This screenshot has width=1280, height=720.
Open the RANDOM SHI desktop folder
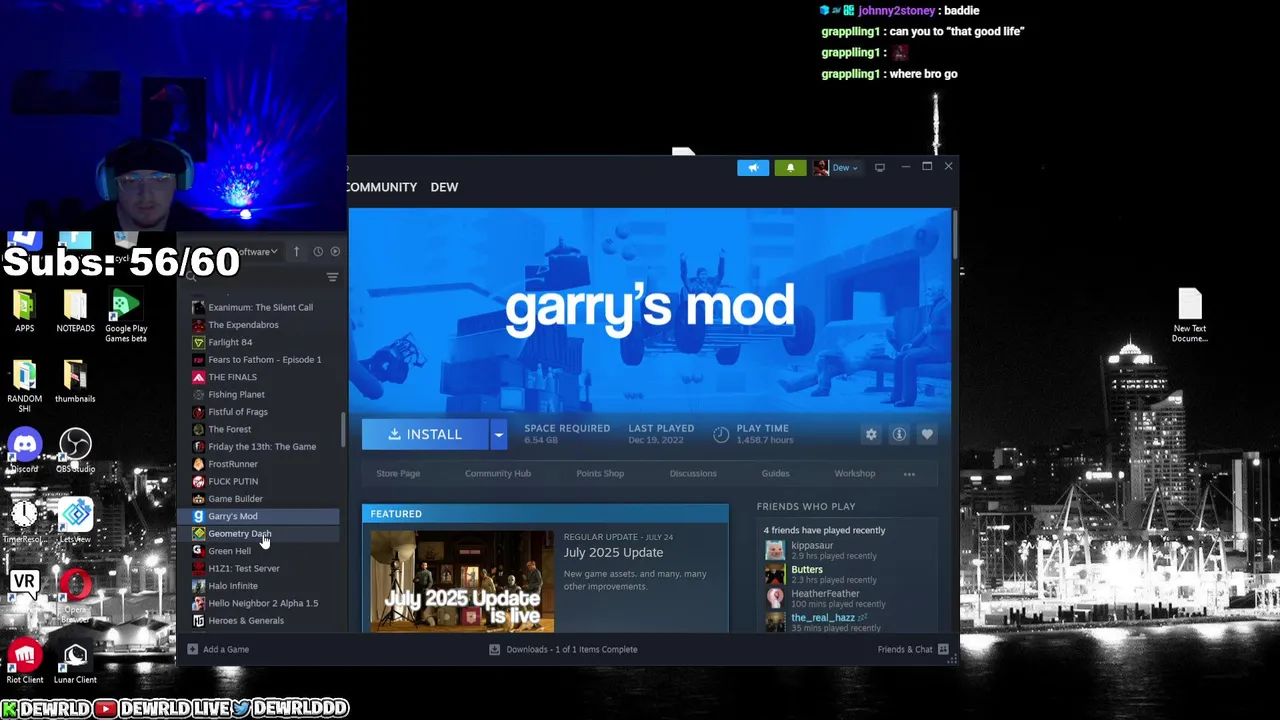tap(25, 386)
